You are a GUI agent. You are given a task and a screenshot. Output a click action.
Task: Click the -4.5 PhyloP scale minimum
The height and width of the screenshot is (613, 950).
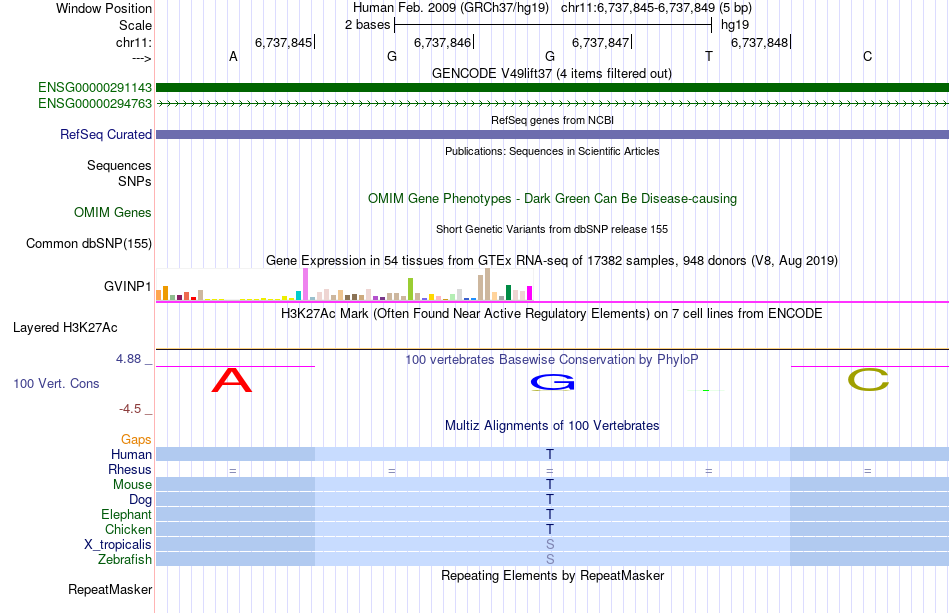click(x=130, y=409)
